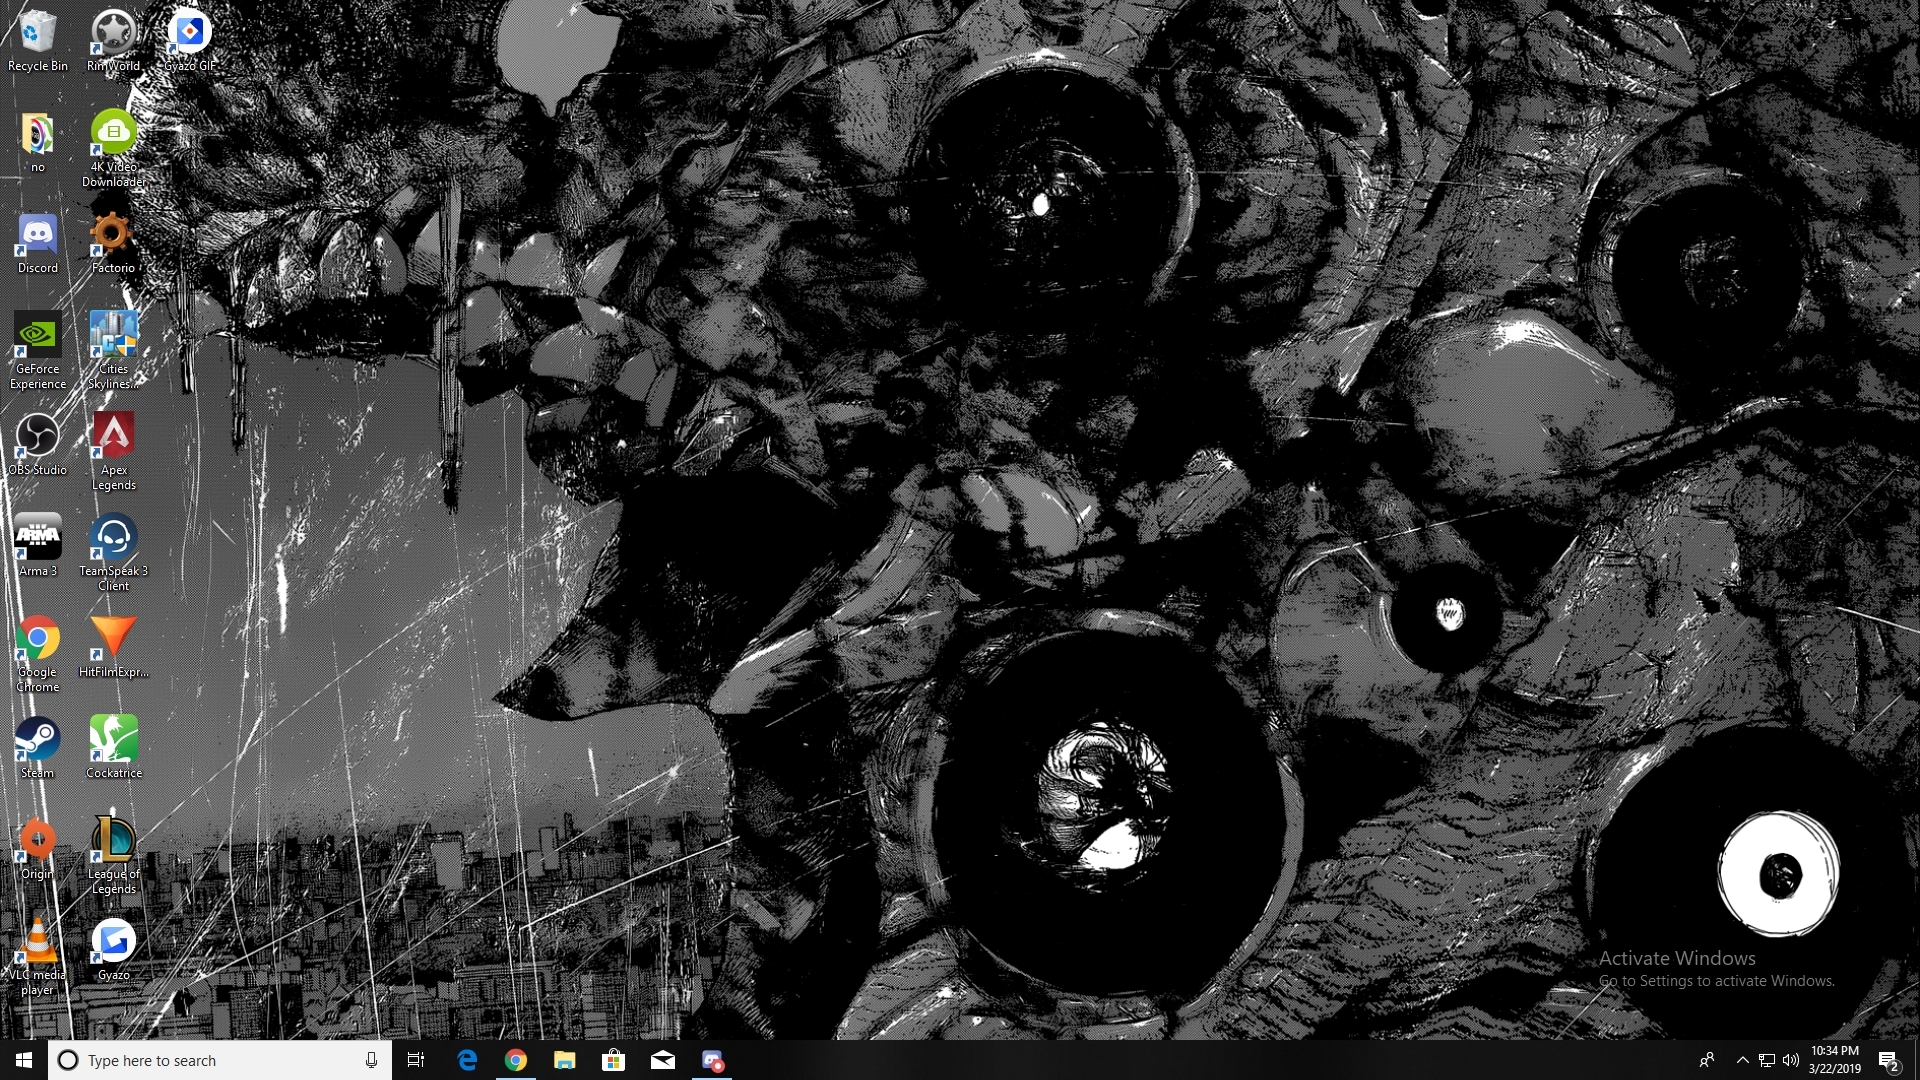
Task: Click the taskbar search box
Action: [x=210, y=1060]
